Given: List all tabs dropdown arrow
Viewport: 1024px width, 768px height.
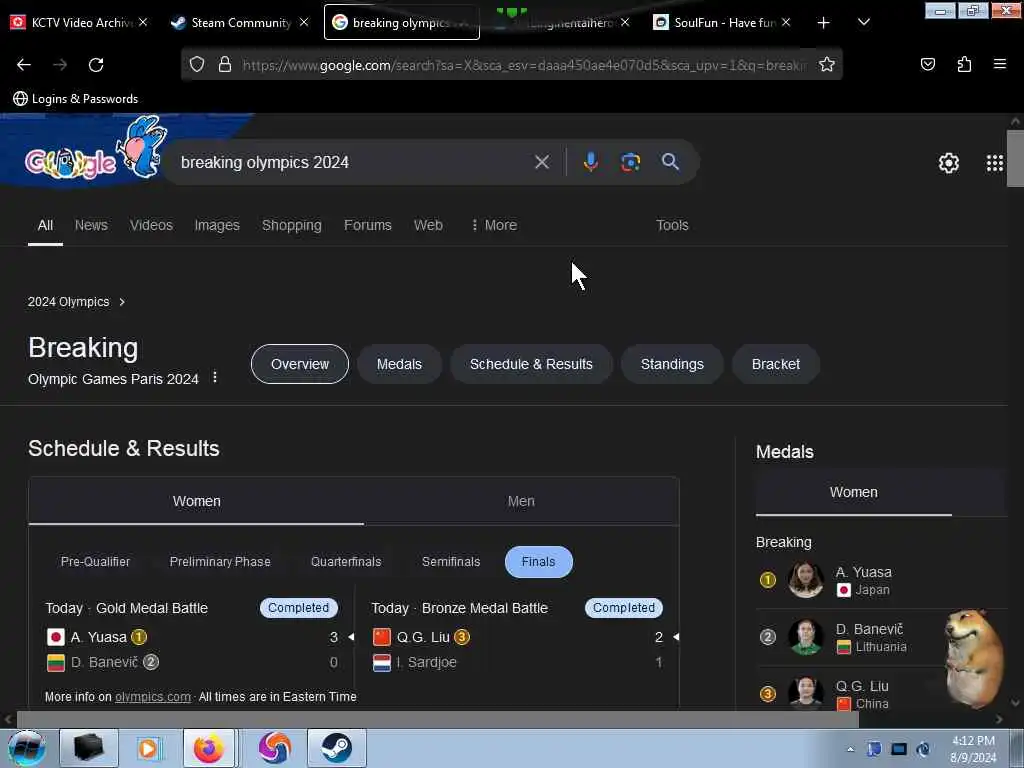Looking at the screenshot, I should click(863, 22).
